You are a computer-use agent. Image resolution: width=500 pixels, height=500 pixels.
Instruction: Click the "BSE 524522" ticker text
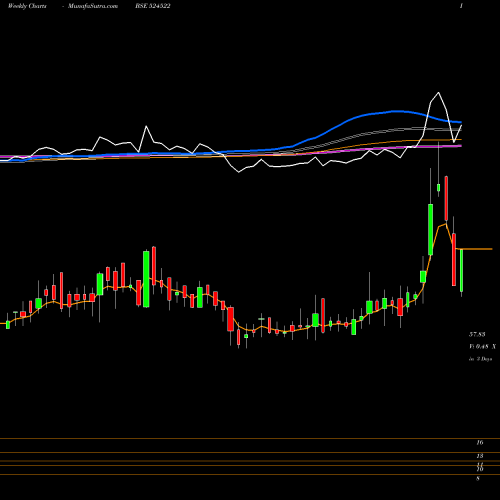[153, 6]
